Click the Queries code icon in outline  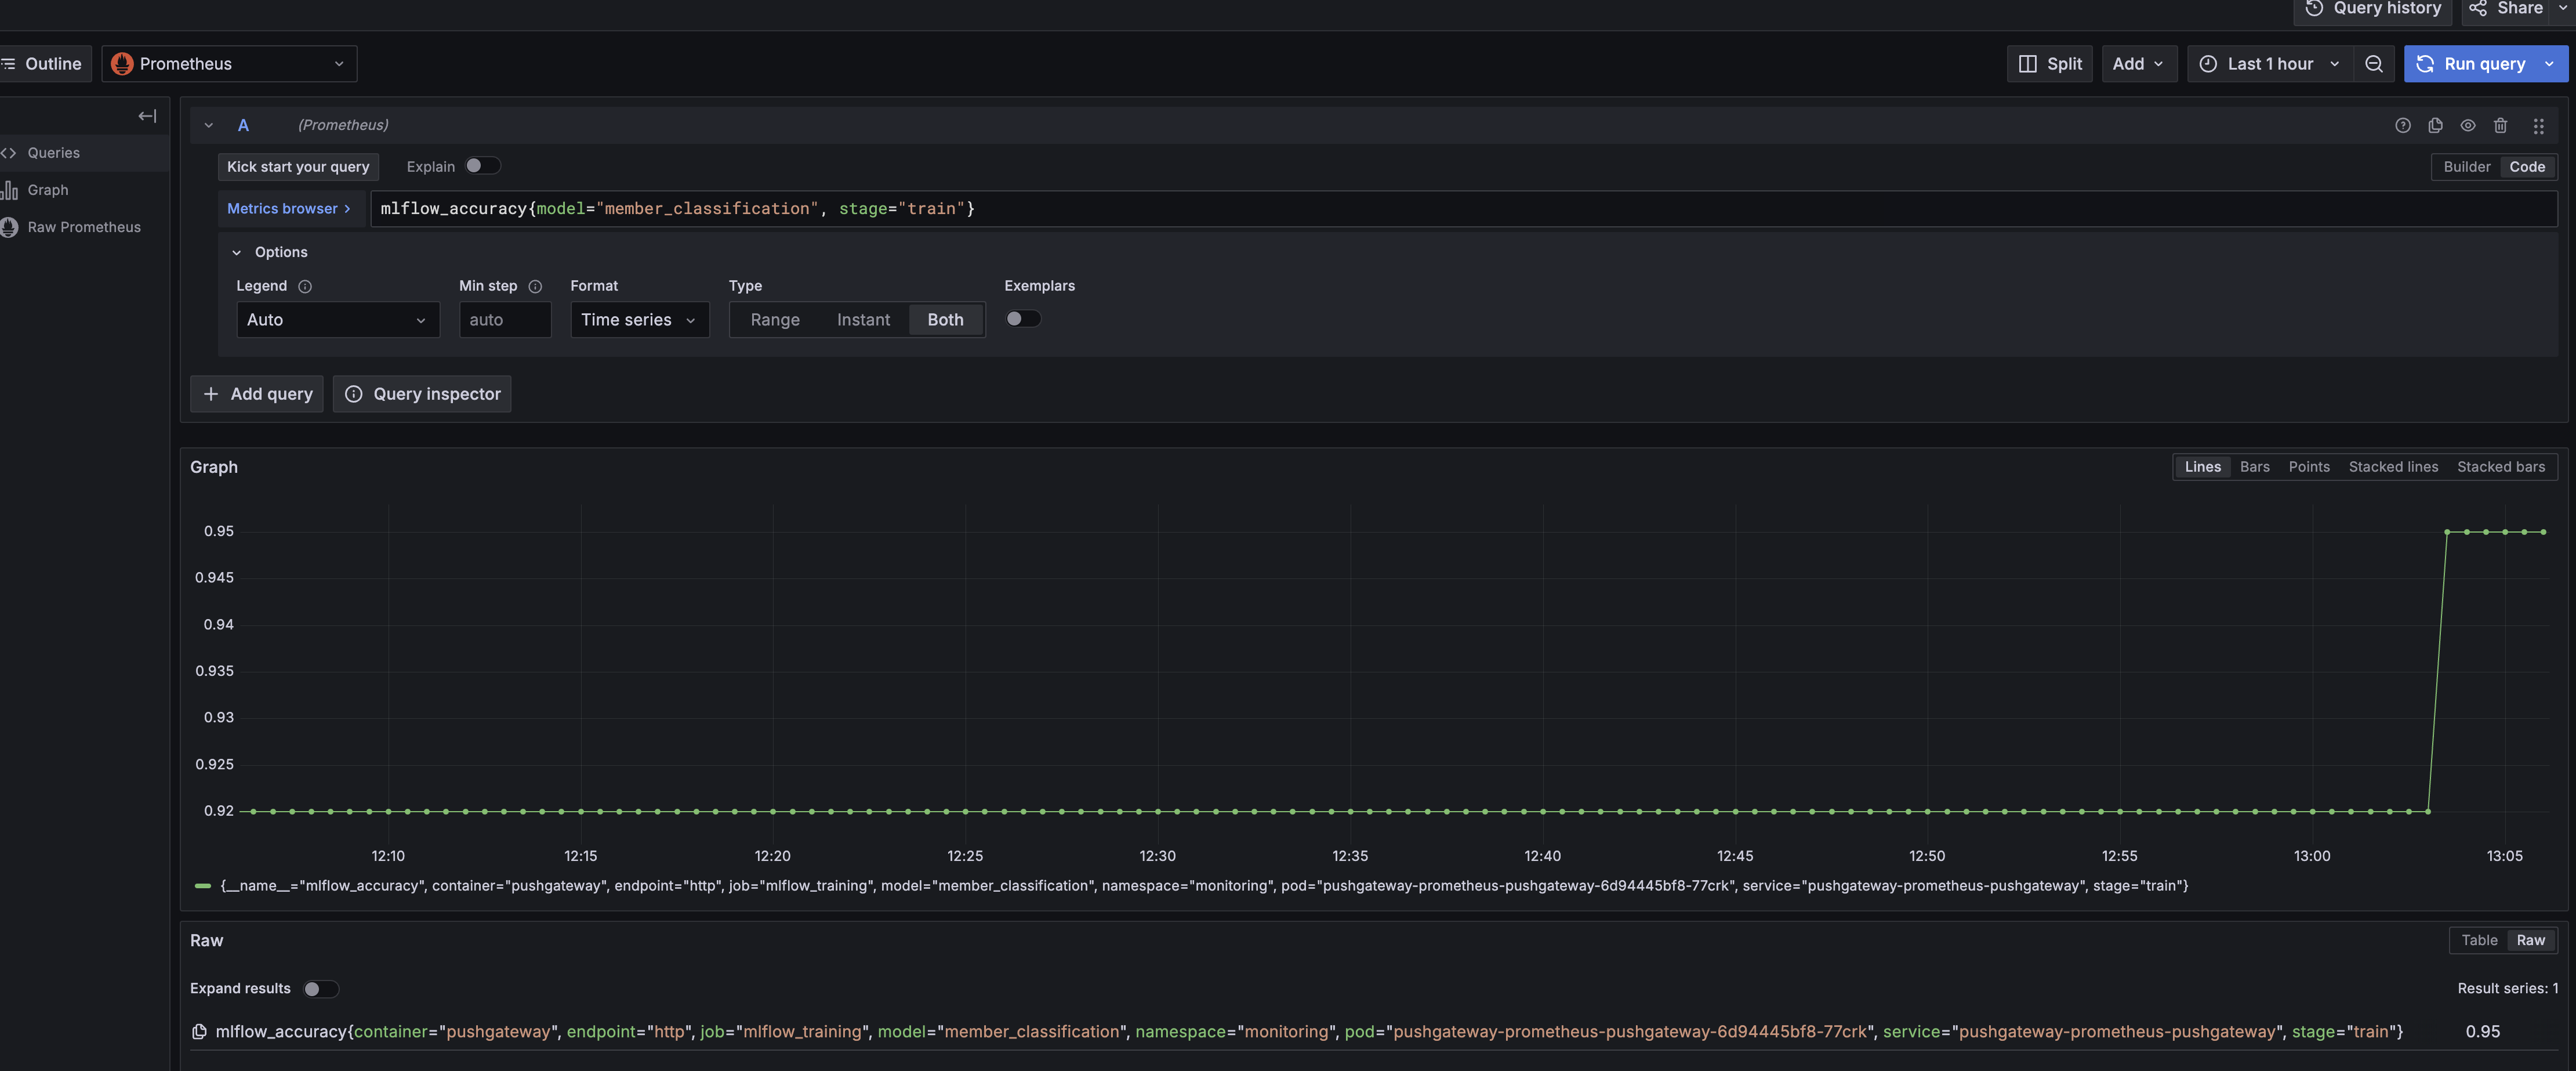[x=9, y=153]
